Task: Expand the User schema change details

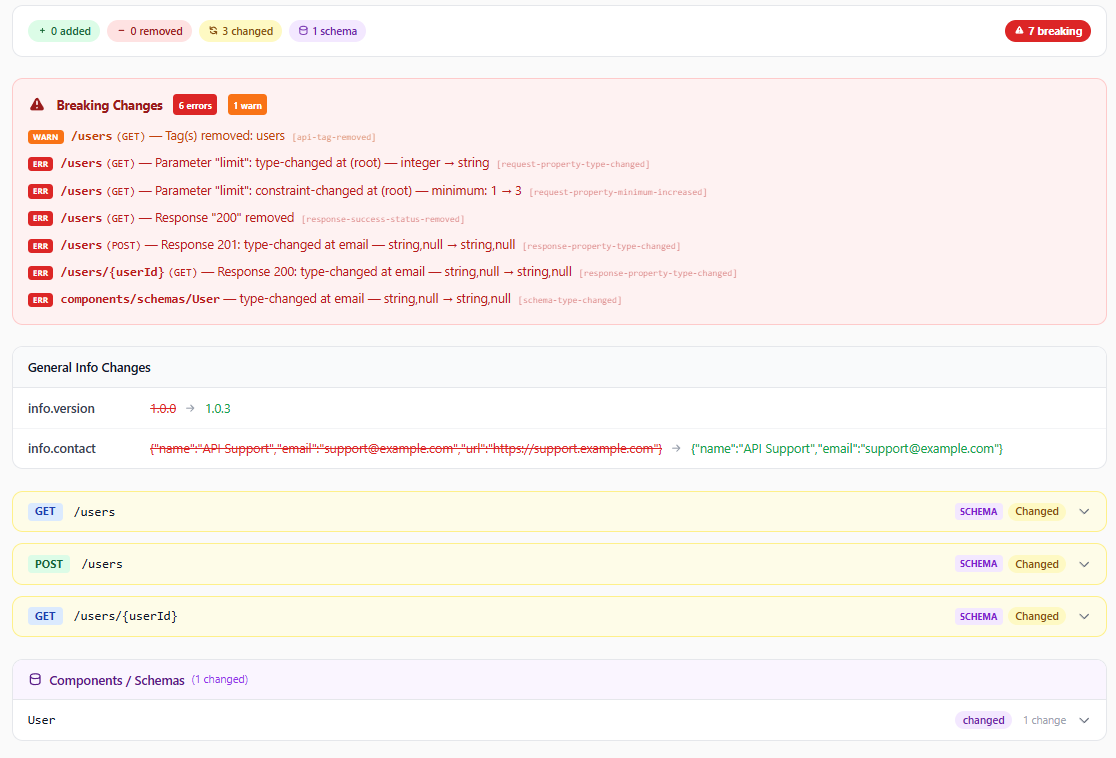Action: [1085, 720]
